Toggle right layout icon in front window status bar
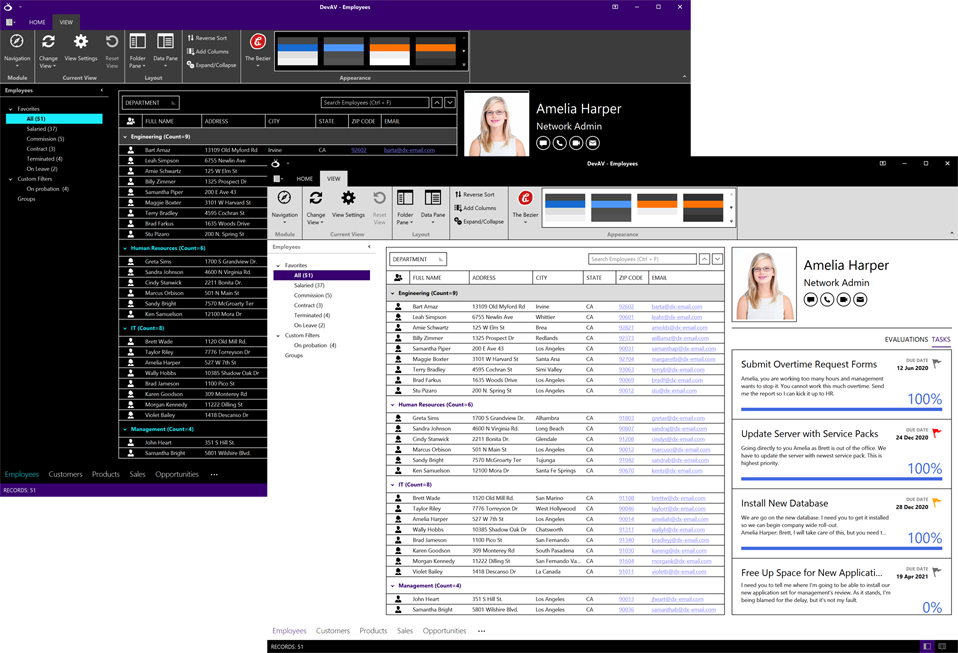Viewport: 958px width, 653px height. 942,646
